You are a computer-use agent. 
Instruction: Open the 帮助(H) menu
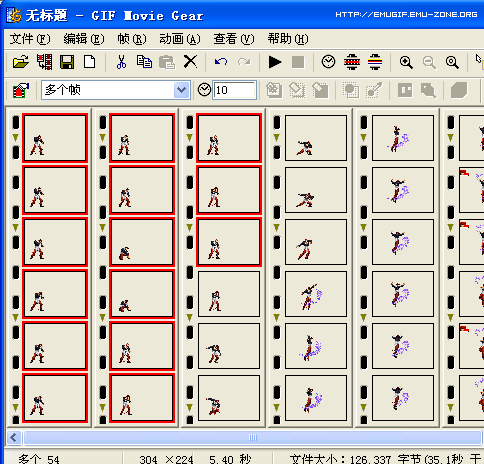click(288, 39)
